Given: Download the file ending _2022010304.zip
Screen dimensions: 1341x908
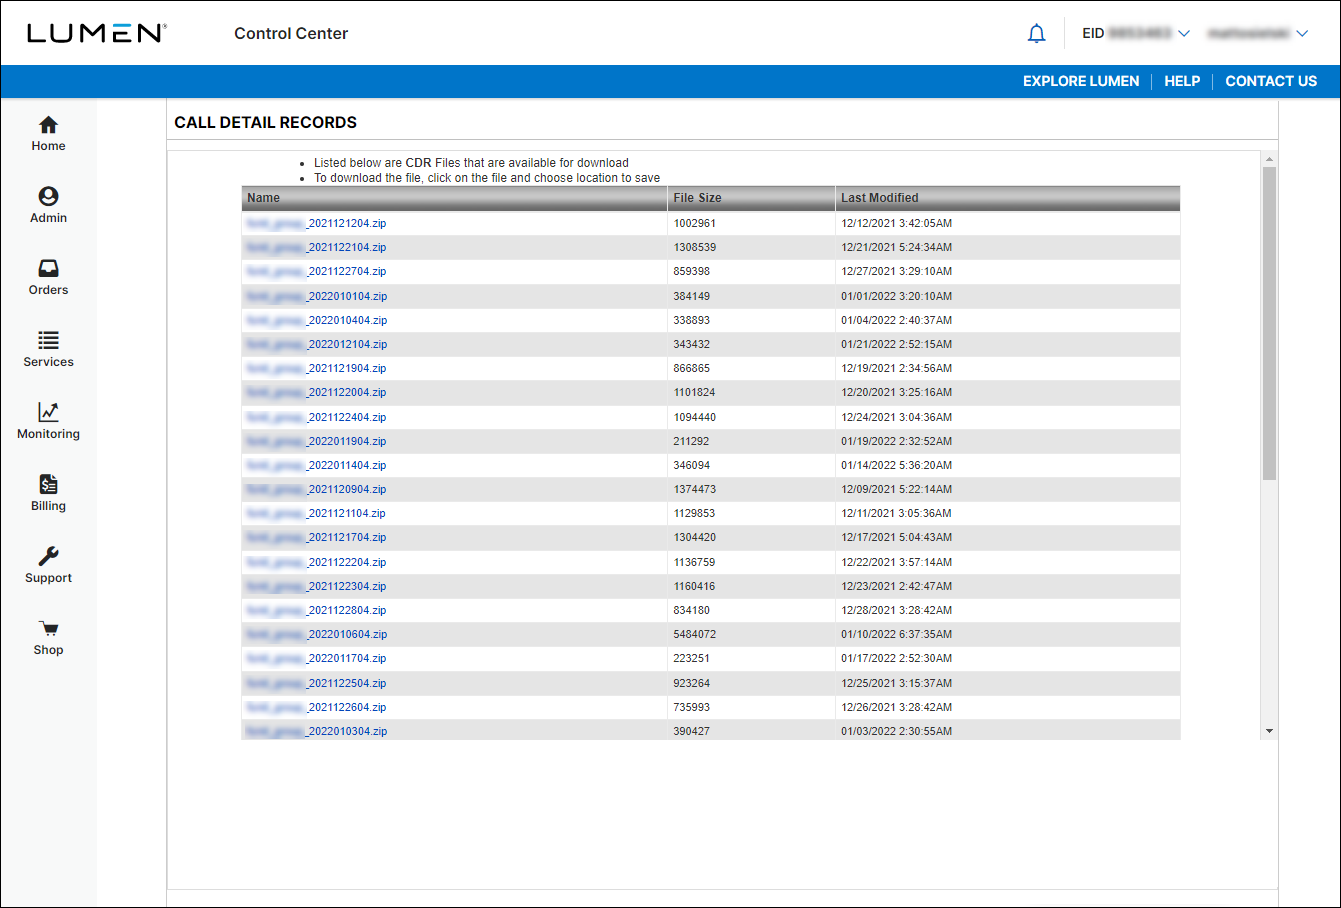Looking at the screenshot, I should click(316, 731).
